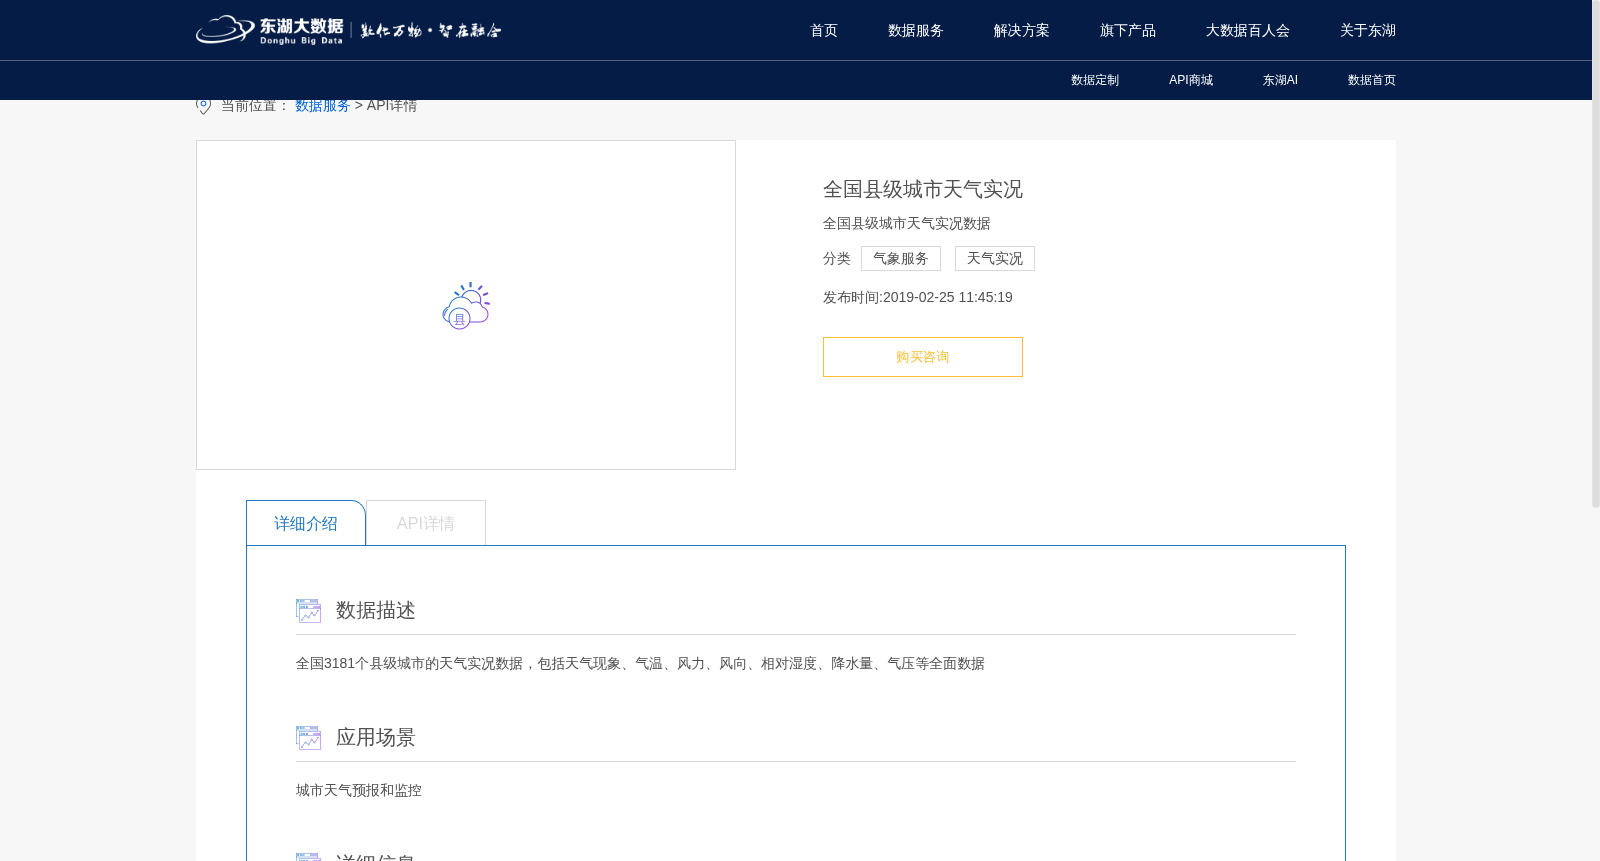Click the description starting 全国3181个县级城市
The height and width of the screenshot is (861, 1600).
point(640,663)
